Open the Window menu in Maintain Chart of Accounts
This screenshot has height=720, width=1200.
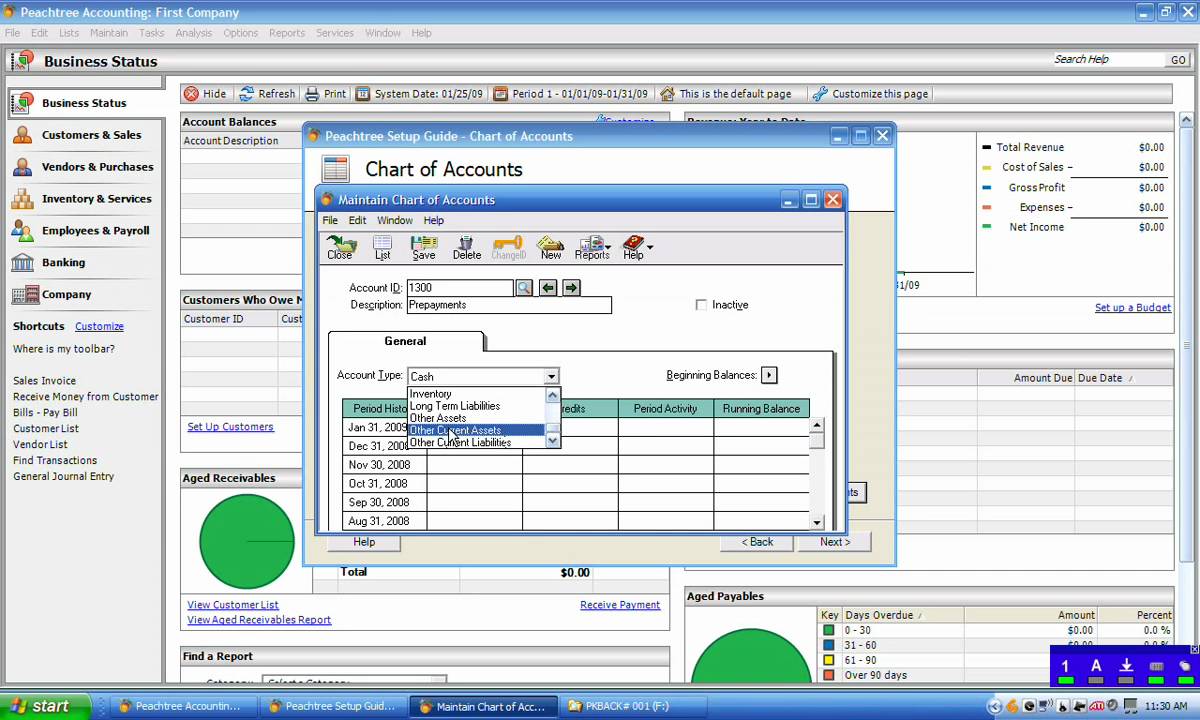[395, 220]
